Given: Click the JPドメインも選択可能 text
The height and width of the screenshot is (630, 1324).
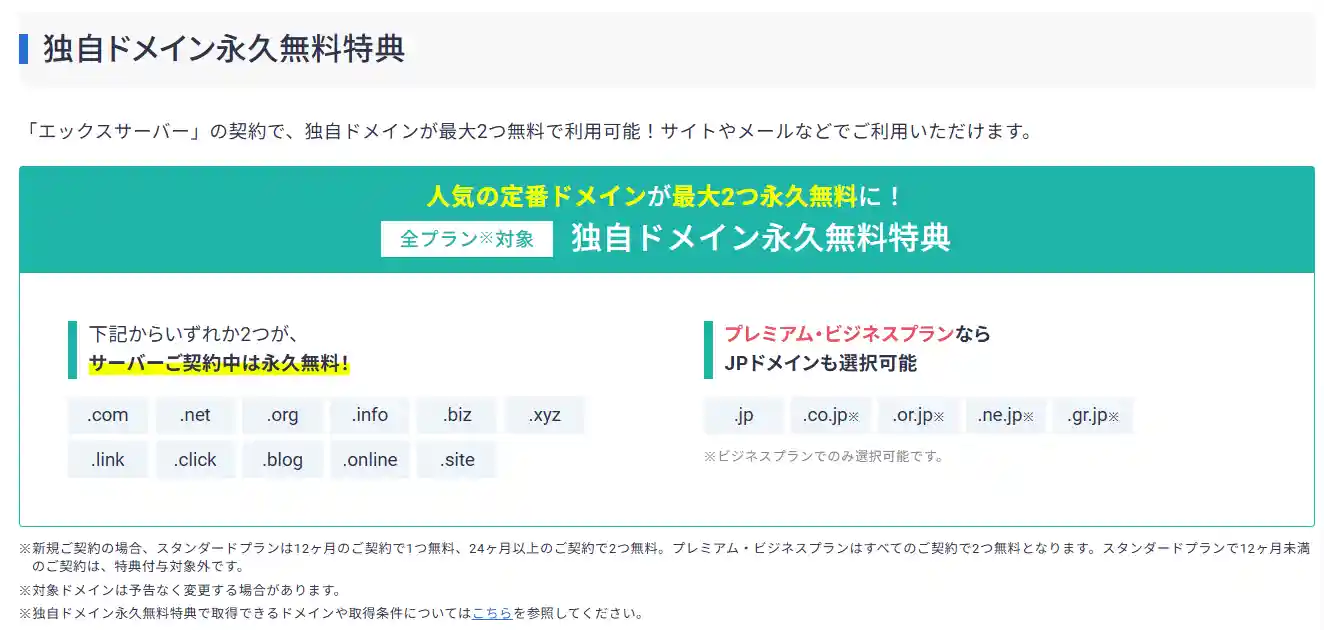Looking at the screenshot, I should (820, 363).
